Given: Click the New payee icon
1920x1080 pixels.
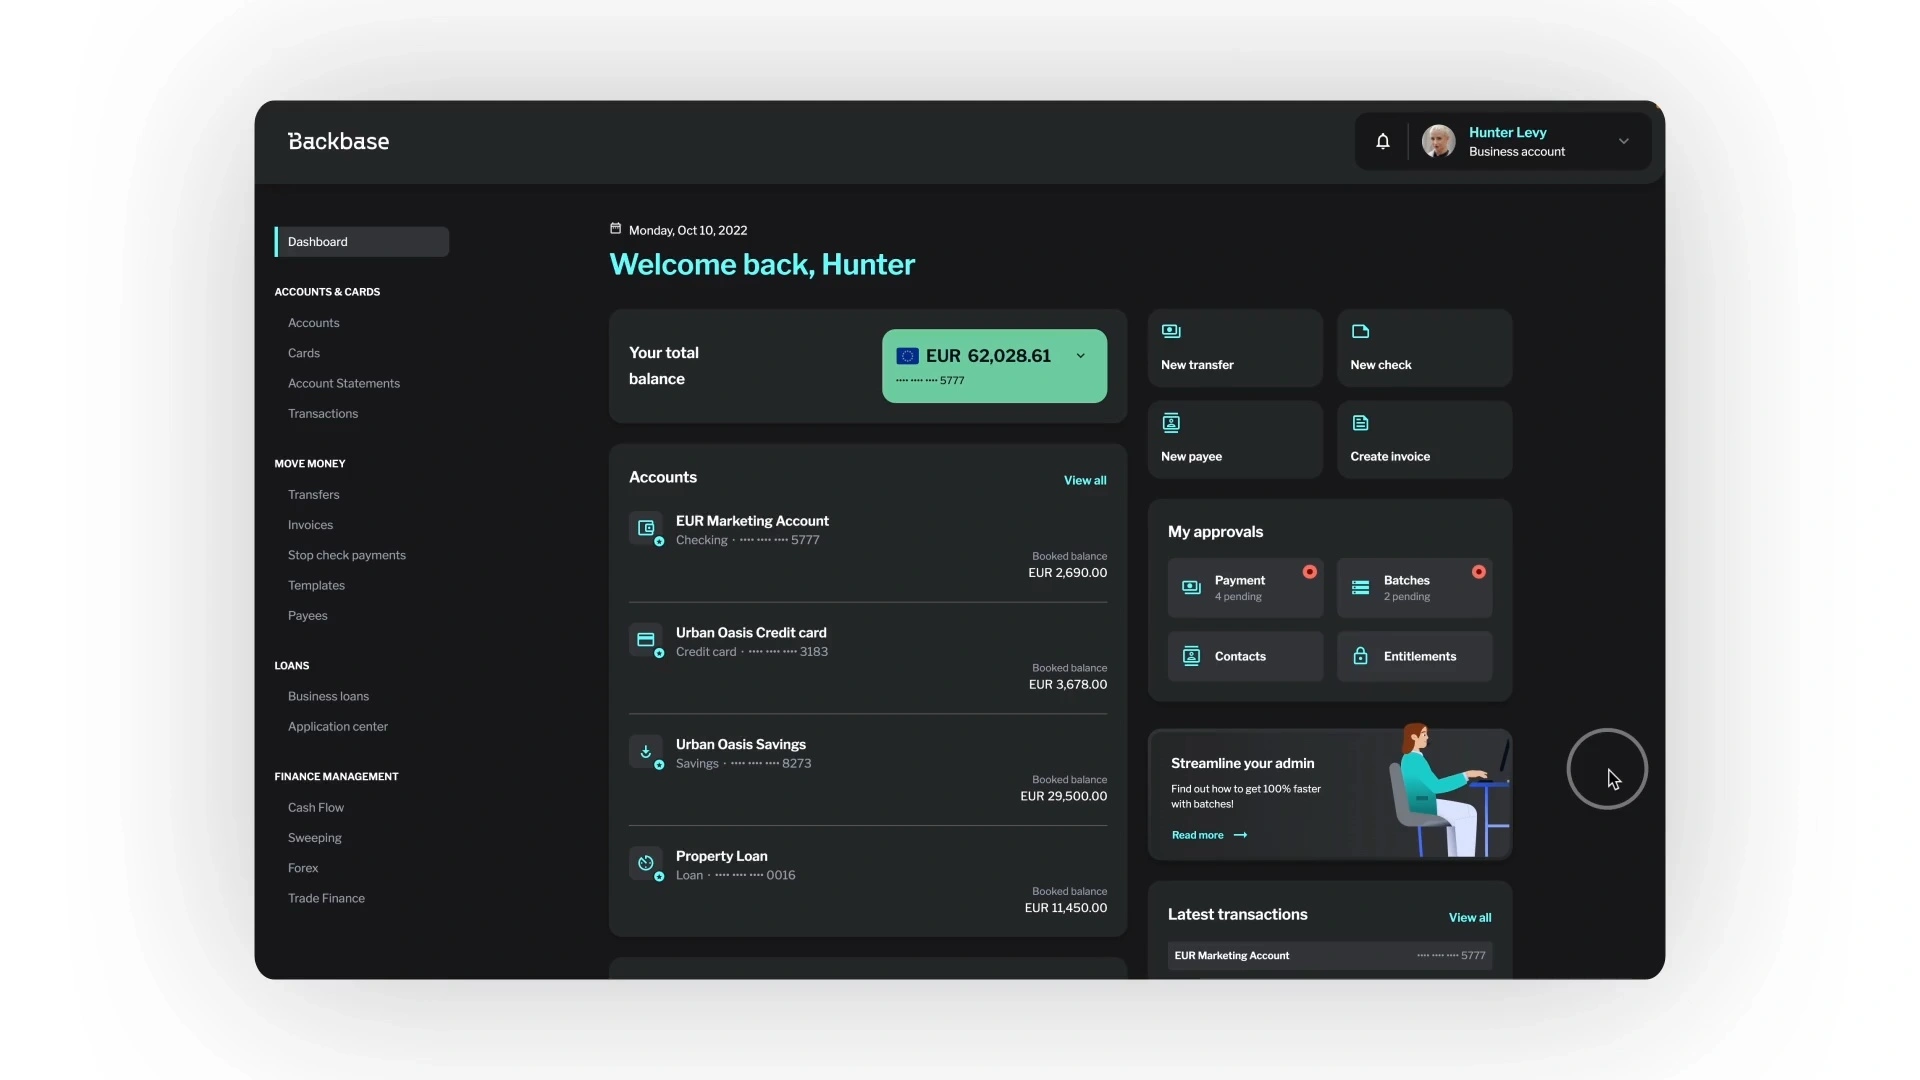Looking at the screenshot, I should click(x=1171, y=423).
